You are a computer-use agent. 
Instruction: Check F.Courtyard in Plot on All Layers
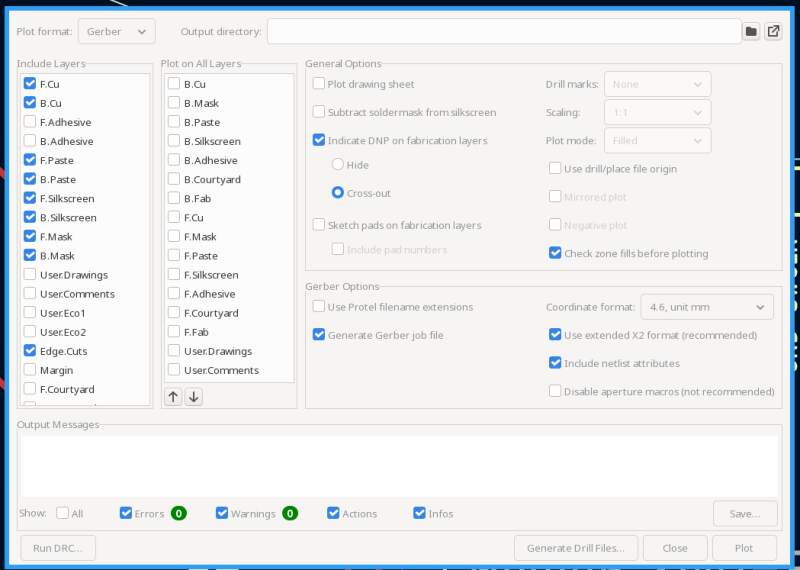point(174,313)
